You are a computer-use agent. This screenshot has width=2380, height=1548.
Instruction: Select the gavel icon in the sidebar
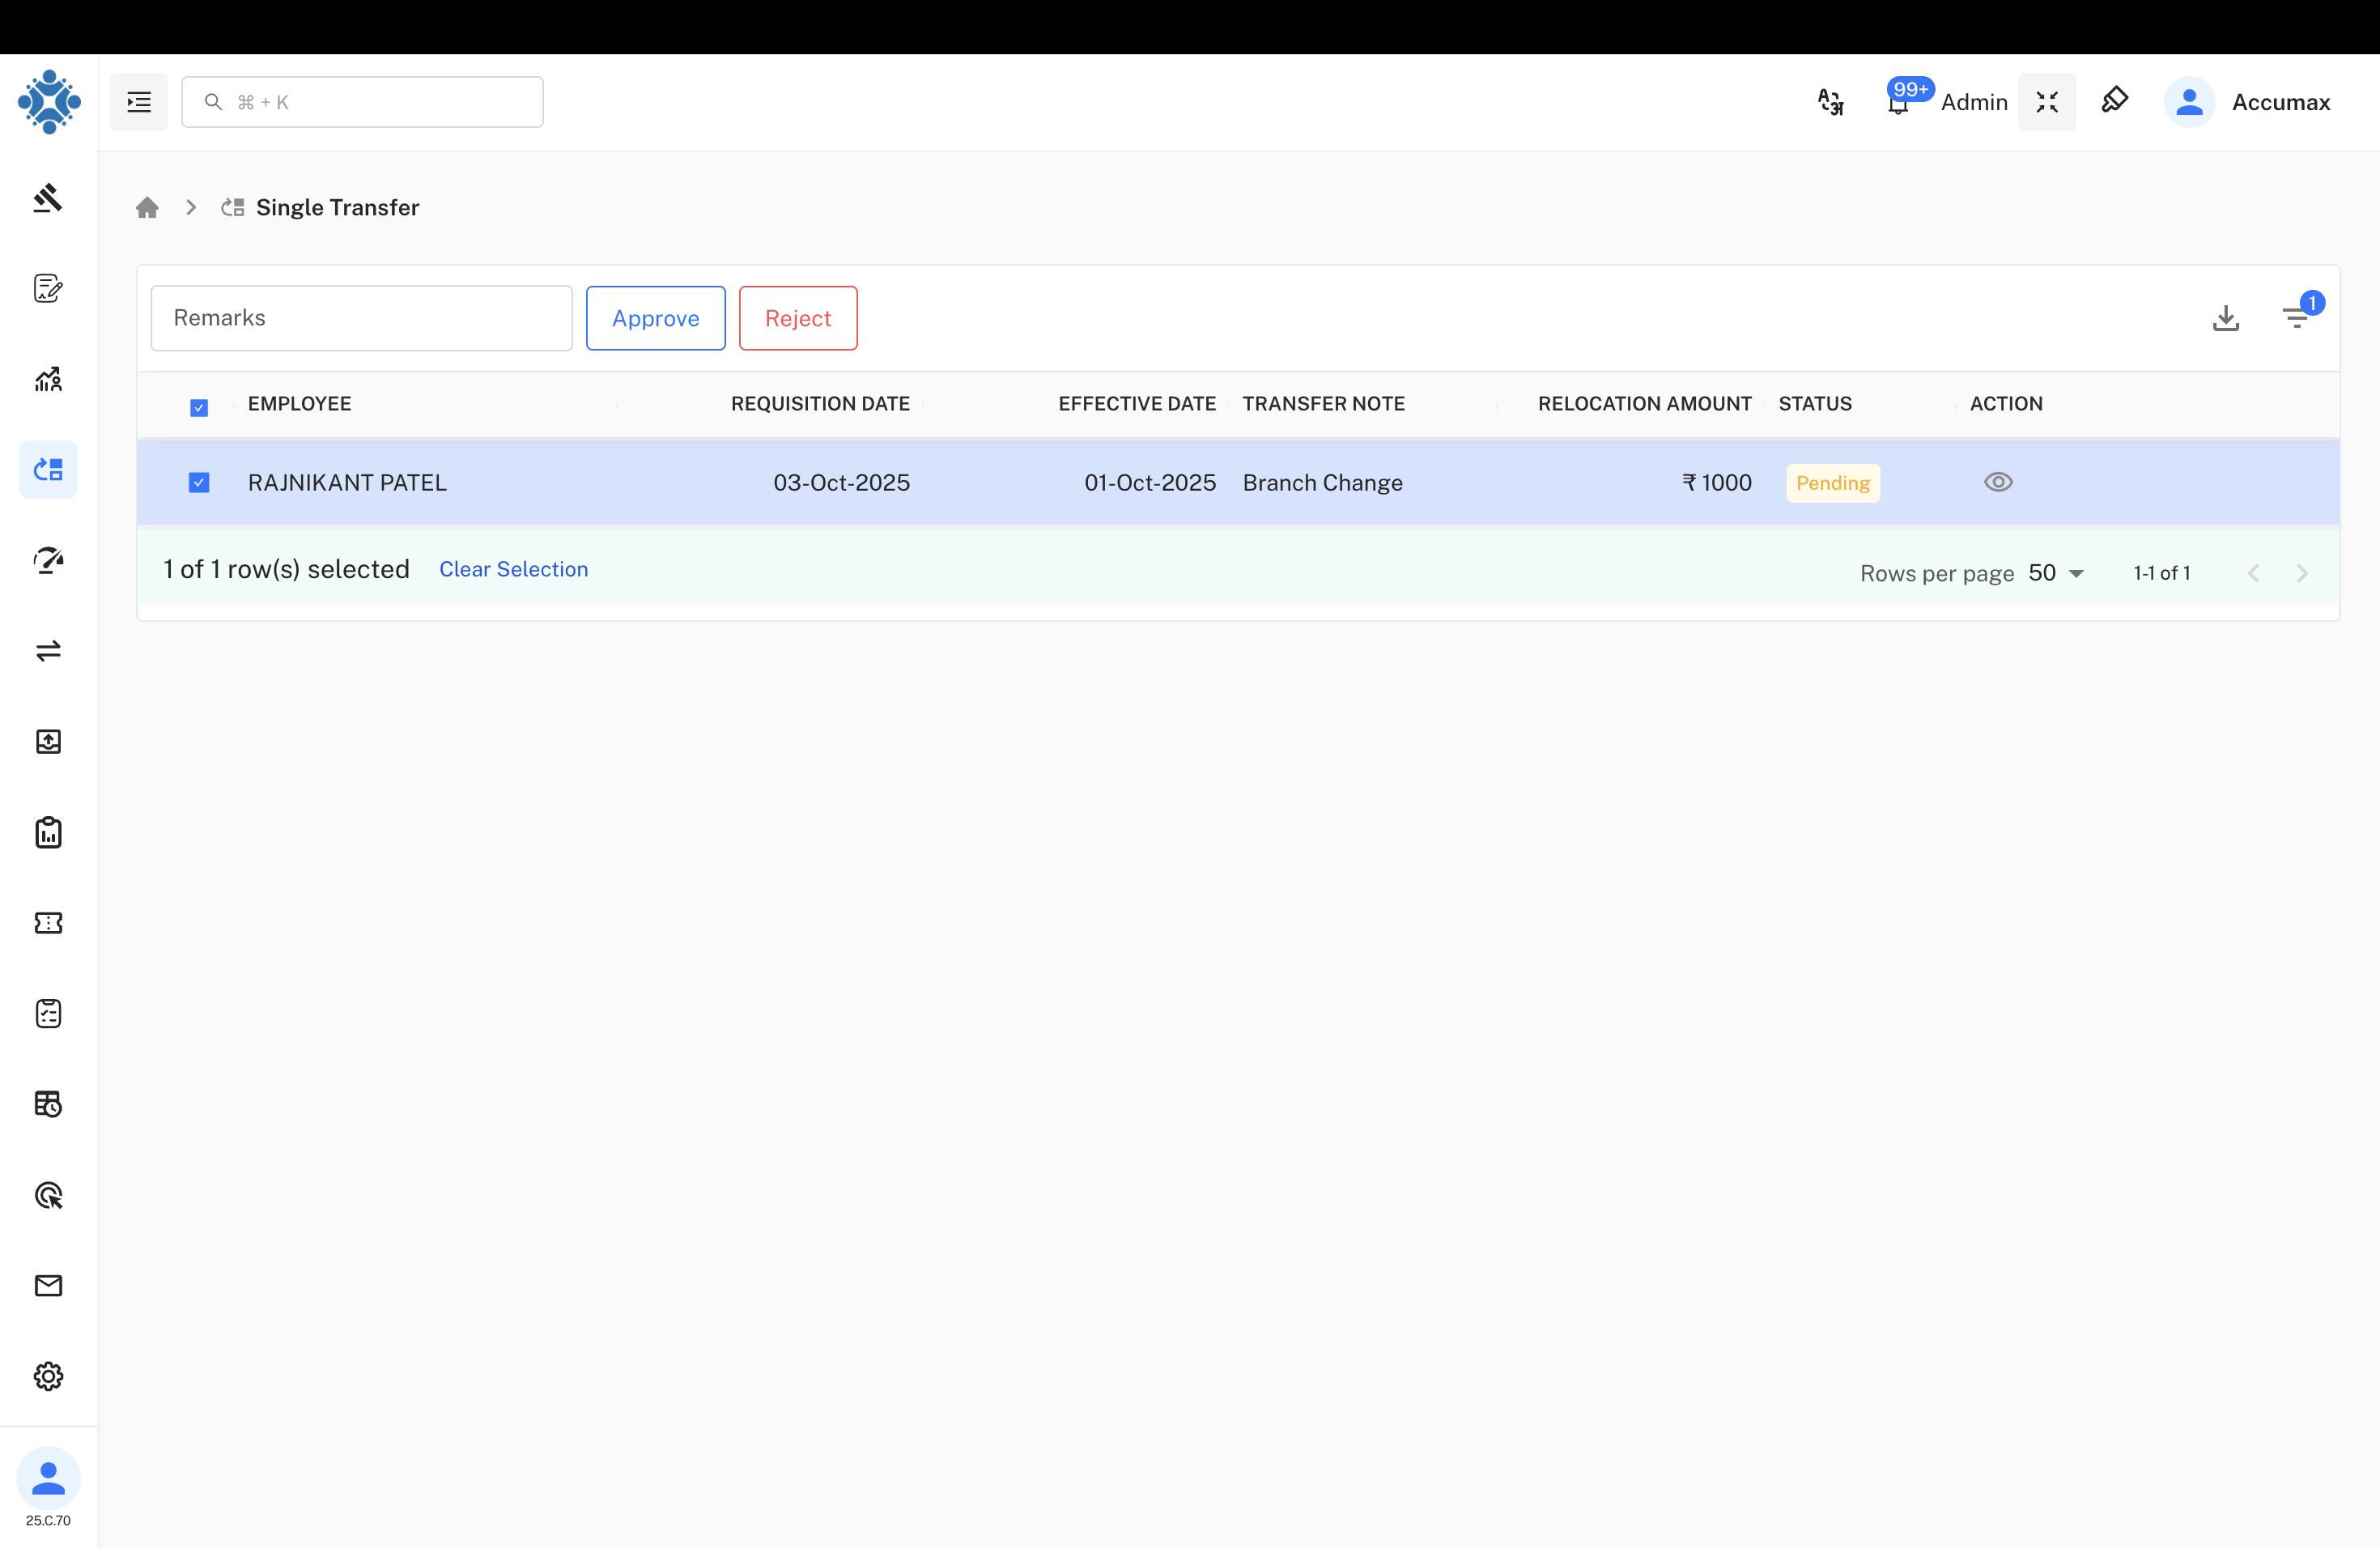(x=48, y=198)
